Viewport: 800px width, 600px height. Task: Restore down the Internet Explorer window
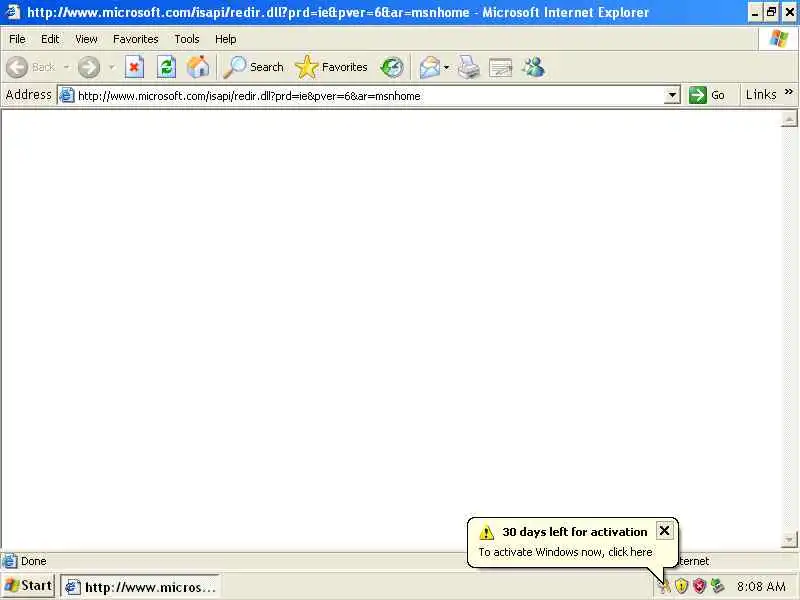click(x=771, y=12)
